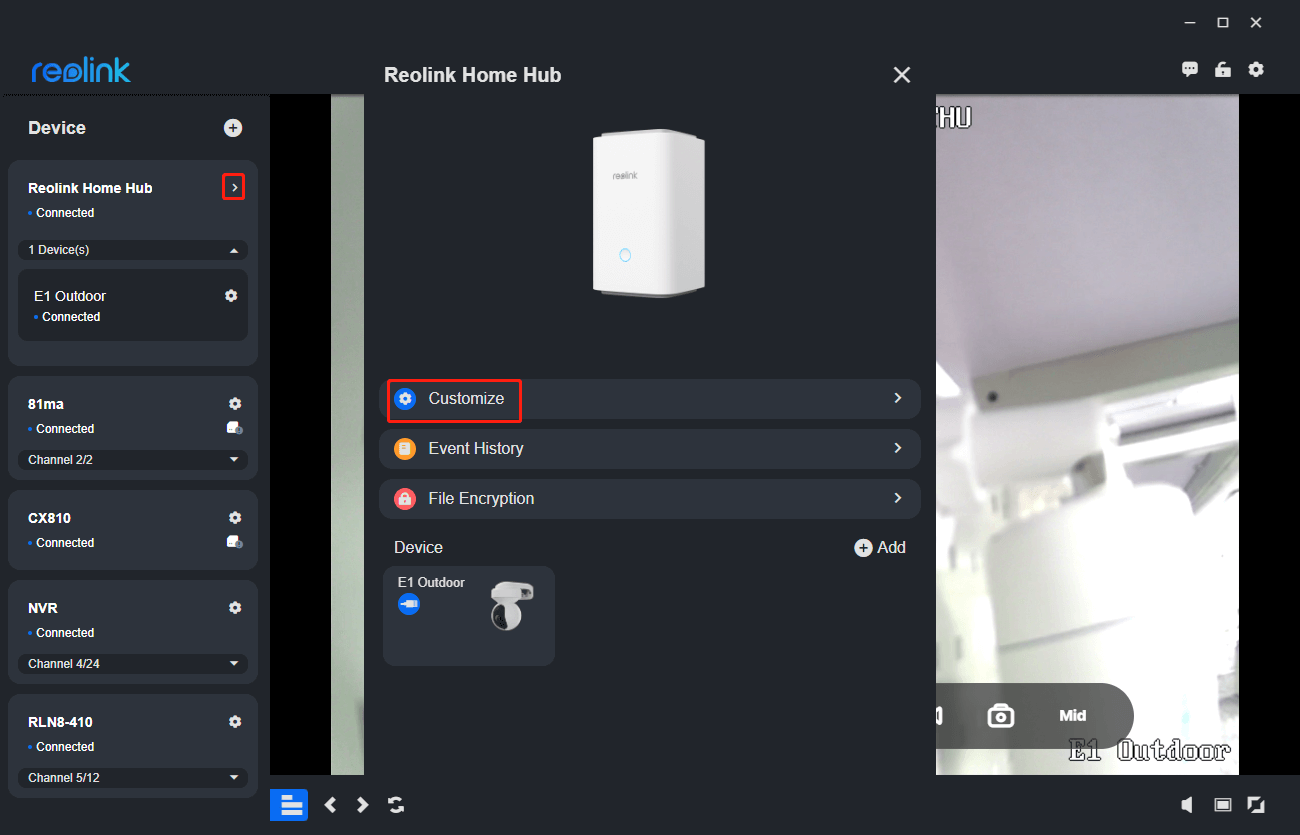Open app settings gear in top bar
1300x835 pixels.
click(1256, 69)
